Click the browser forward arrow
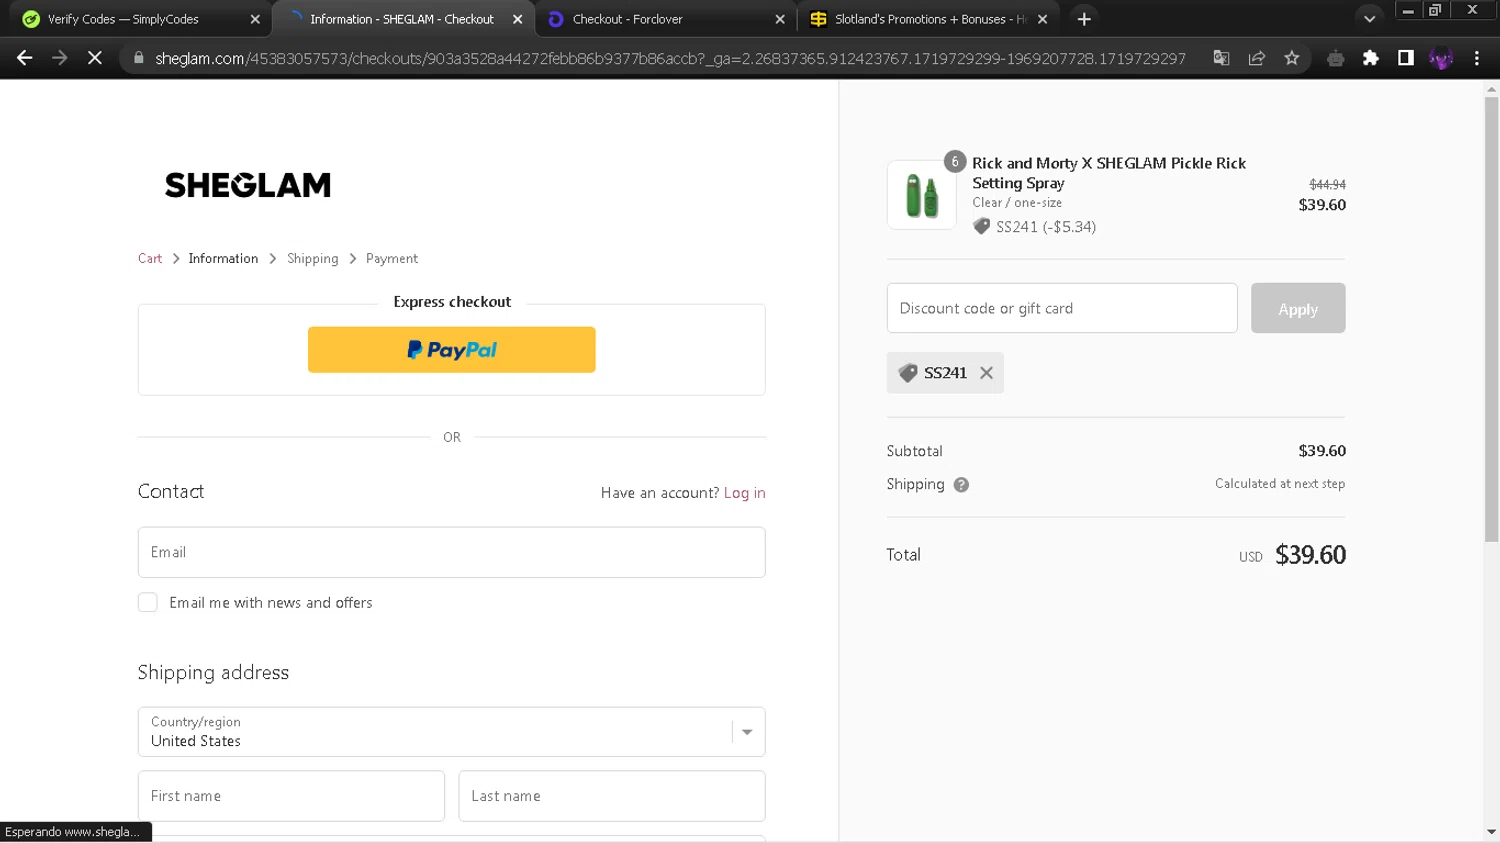This screenshot has height=843, width=1500. (x=60, y=58)
